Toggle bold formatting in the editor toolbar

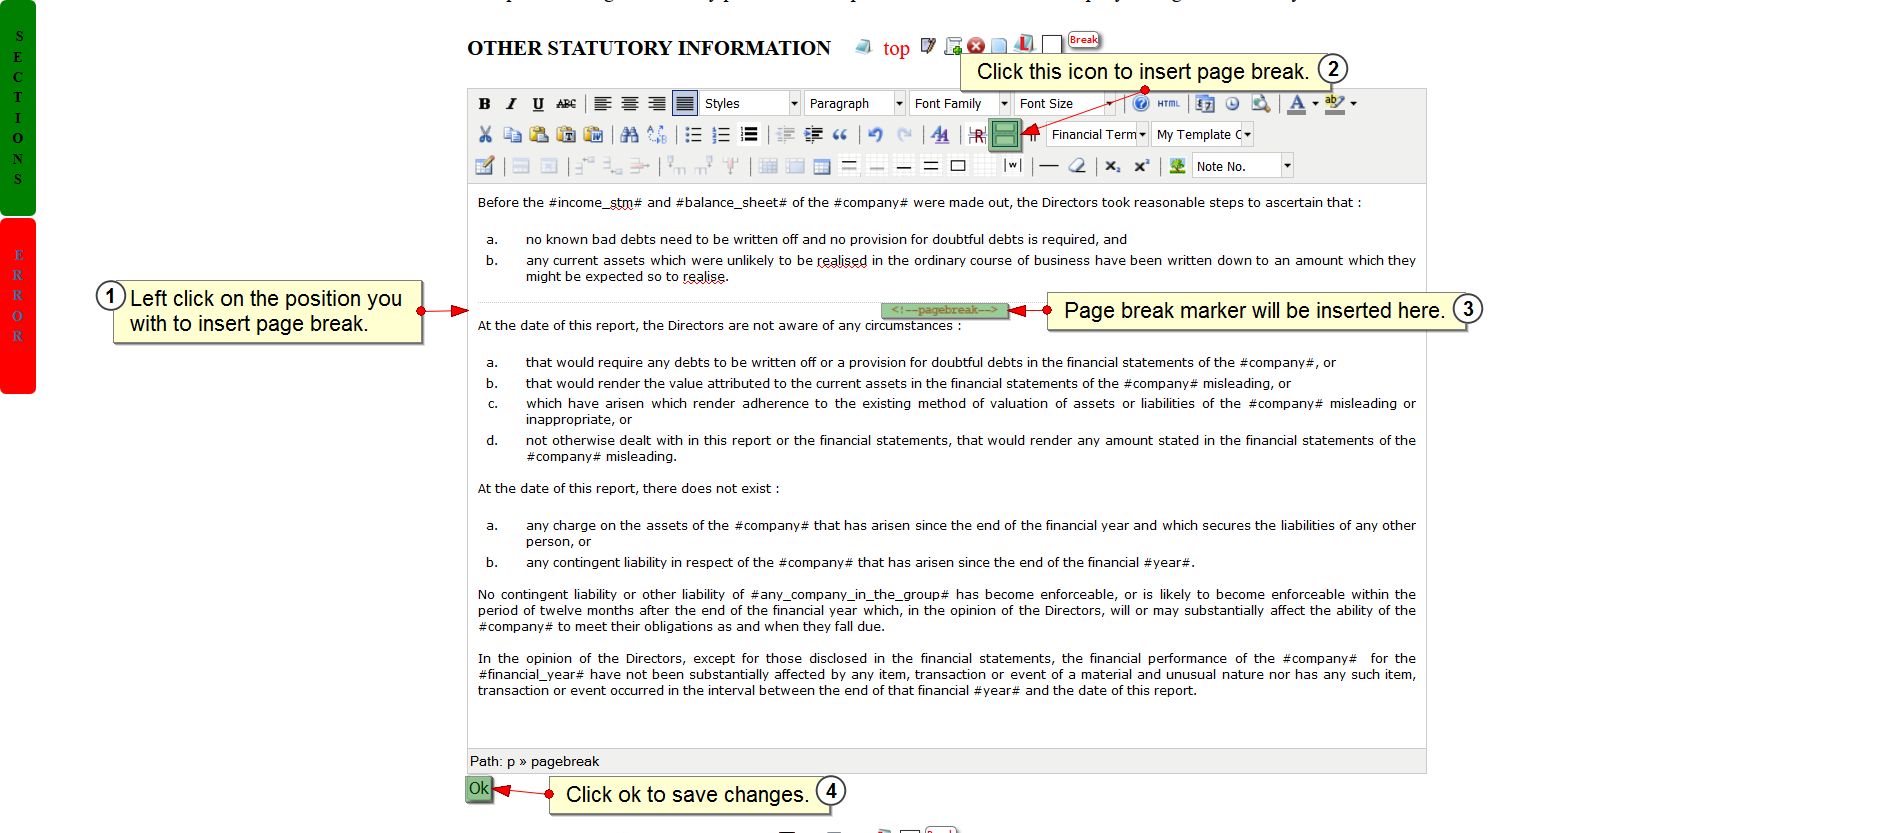pos(484,104)
